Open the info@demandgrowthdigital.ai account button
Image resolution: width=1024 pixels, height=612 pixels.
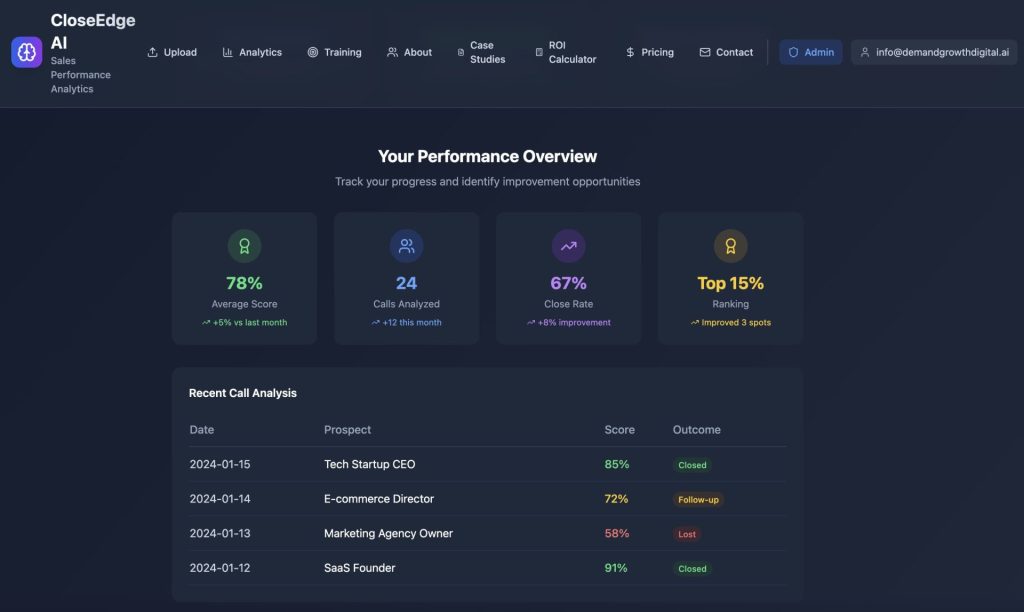click(x=934, y=52)
